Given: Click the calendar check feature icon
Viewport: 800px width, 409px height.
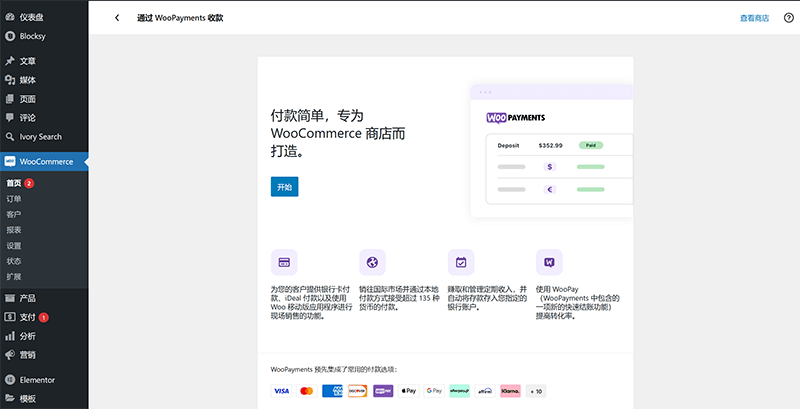Looking at the screenshot, I should (461, 263).
